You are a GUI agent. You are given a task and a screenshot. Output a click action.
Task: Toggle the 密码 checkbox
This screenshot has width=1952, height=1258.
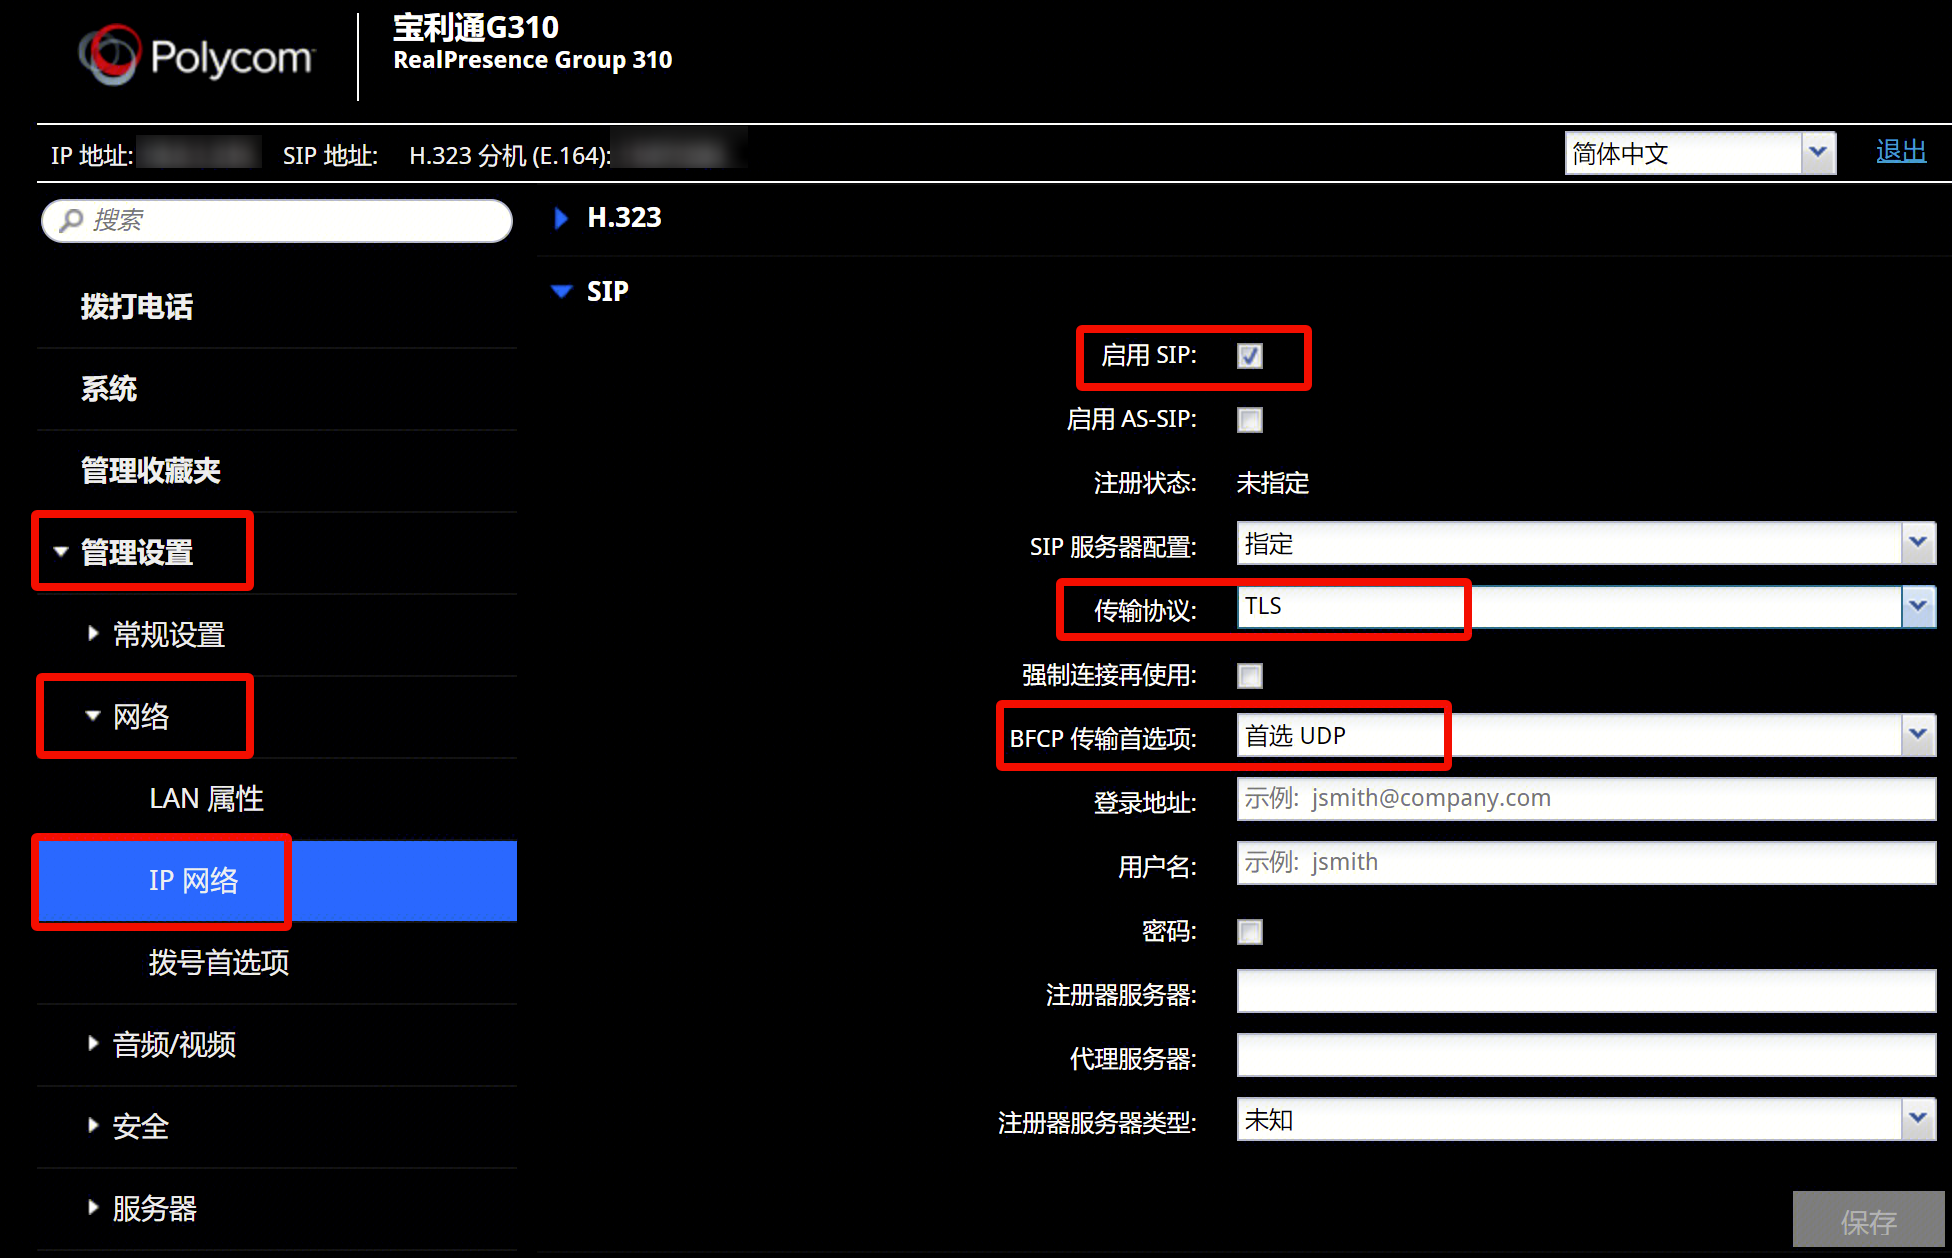[1250, 932]
